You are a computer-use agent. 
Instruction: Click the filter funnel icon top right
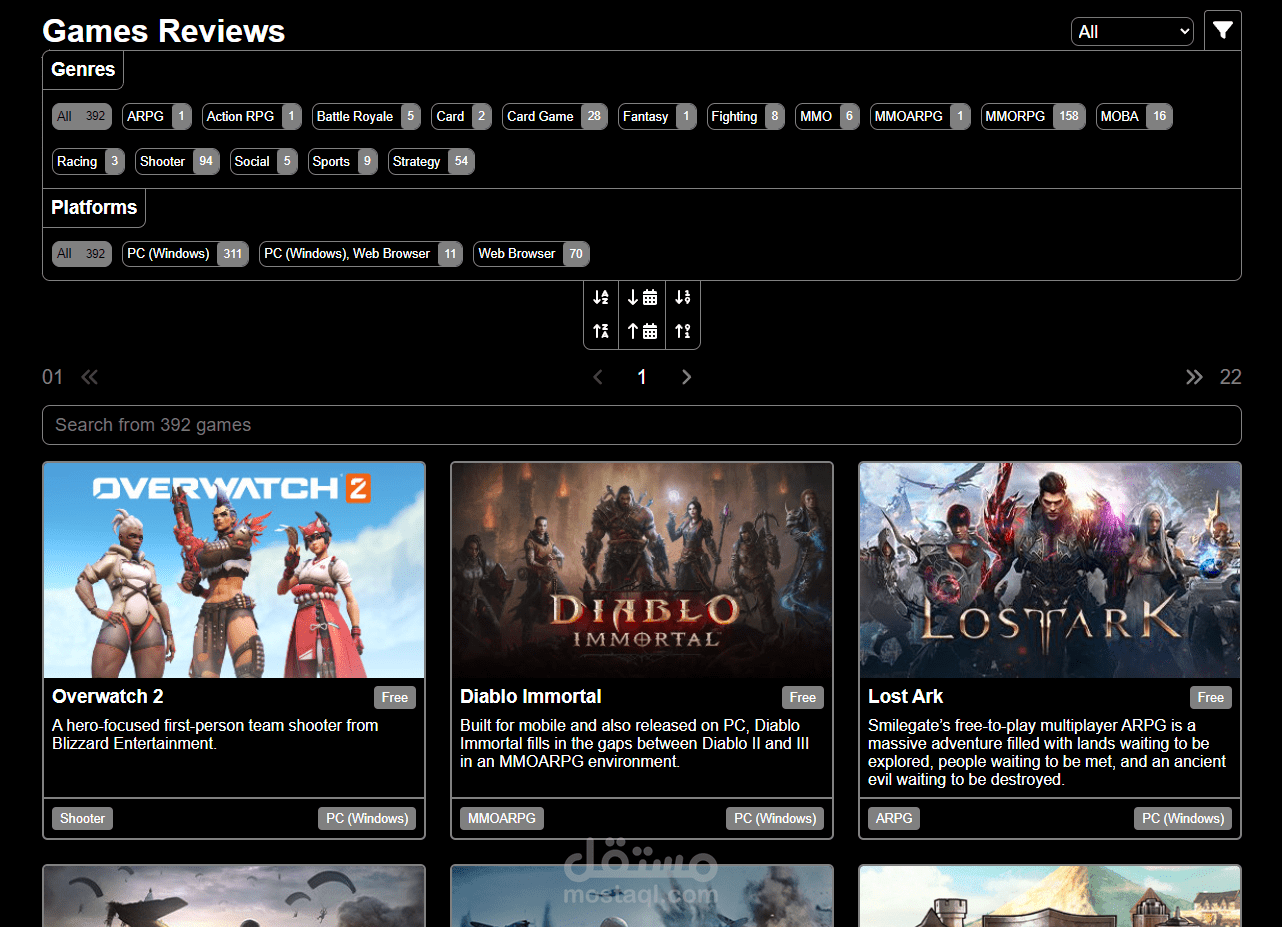1222,30
